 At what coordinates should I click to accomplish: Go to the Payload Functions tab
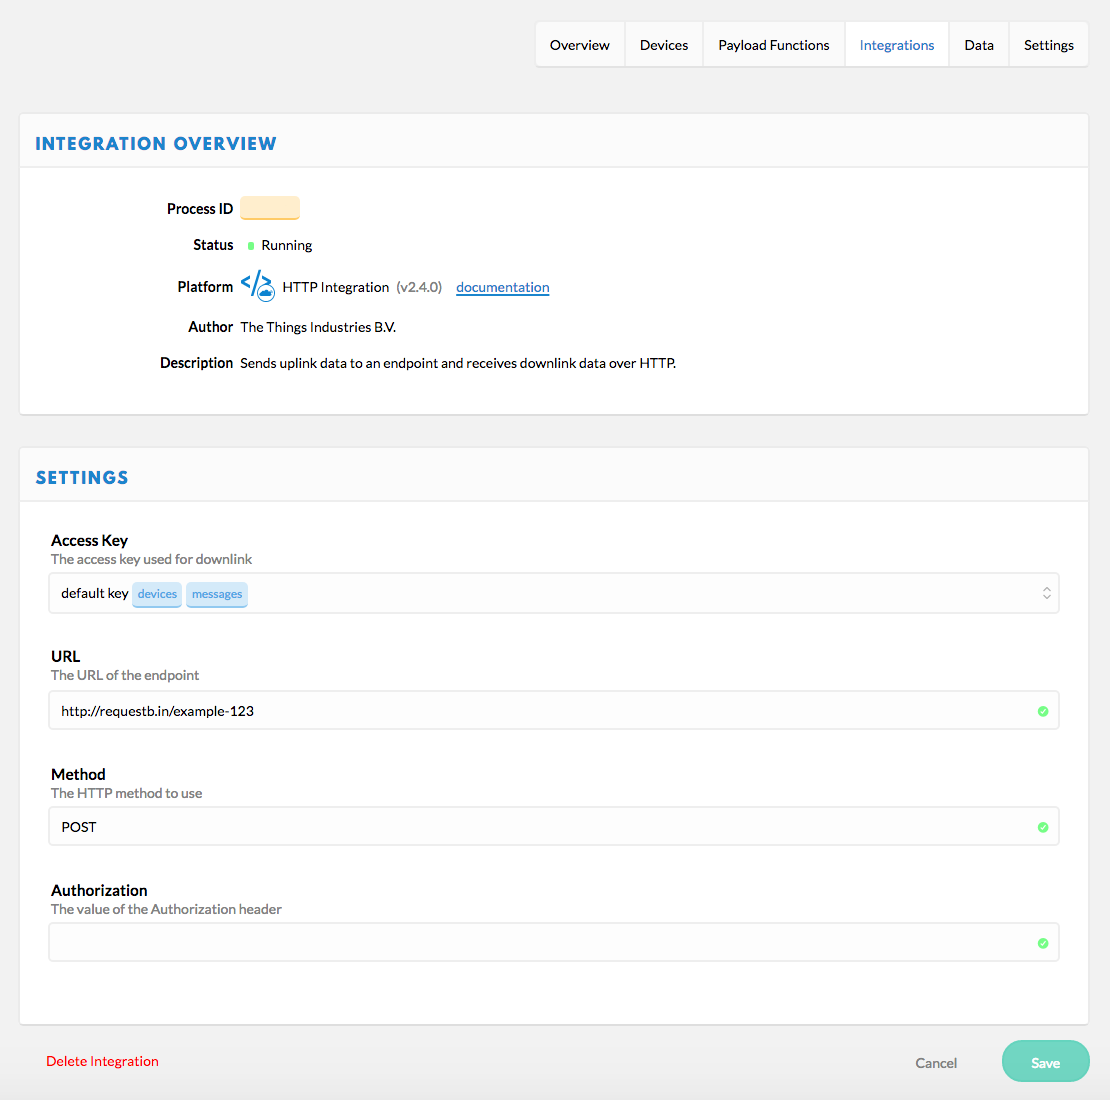774,45
